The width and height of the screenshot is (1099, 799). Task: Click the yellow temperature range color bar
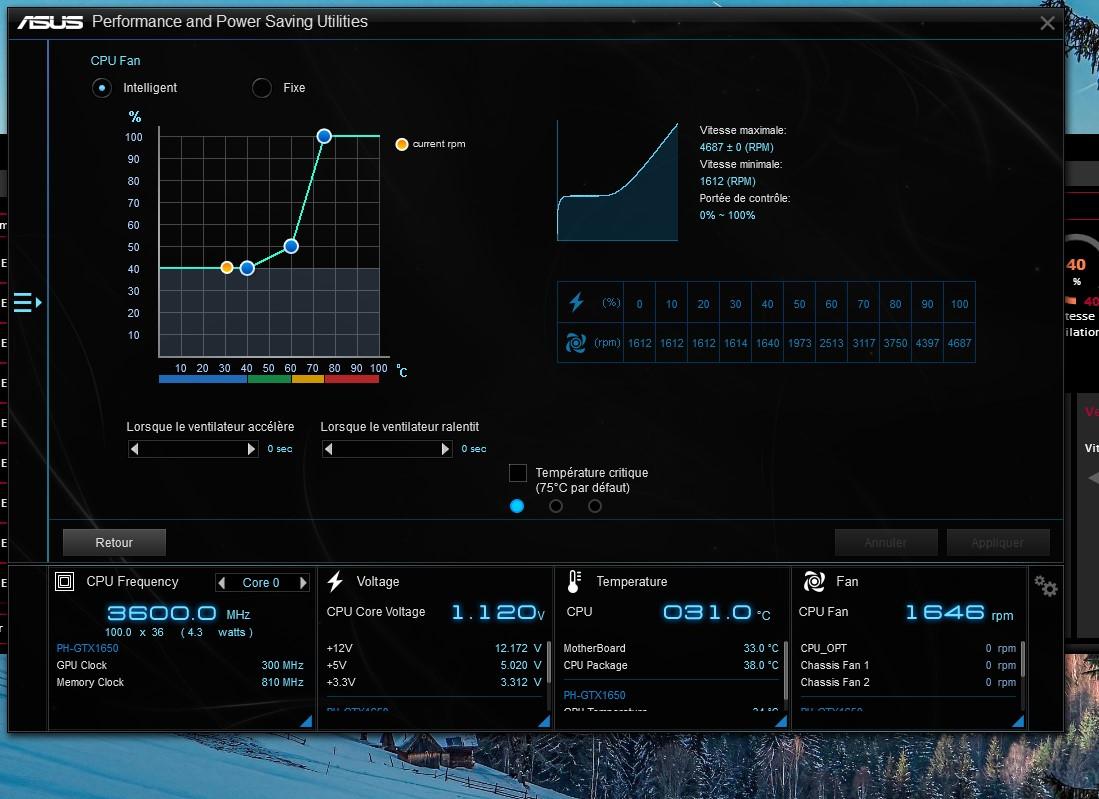[308, 379]
